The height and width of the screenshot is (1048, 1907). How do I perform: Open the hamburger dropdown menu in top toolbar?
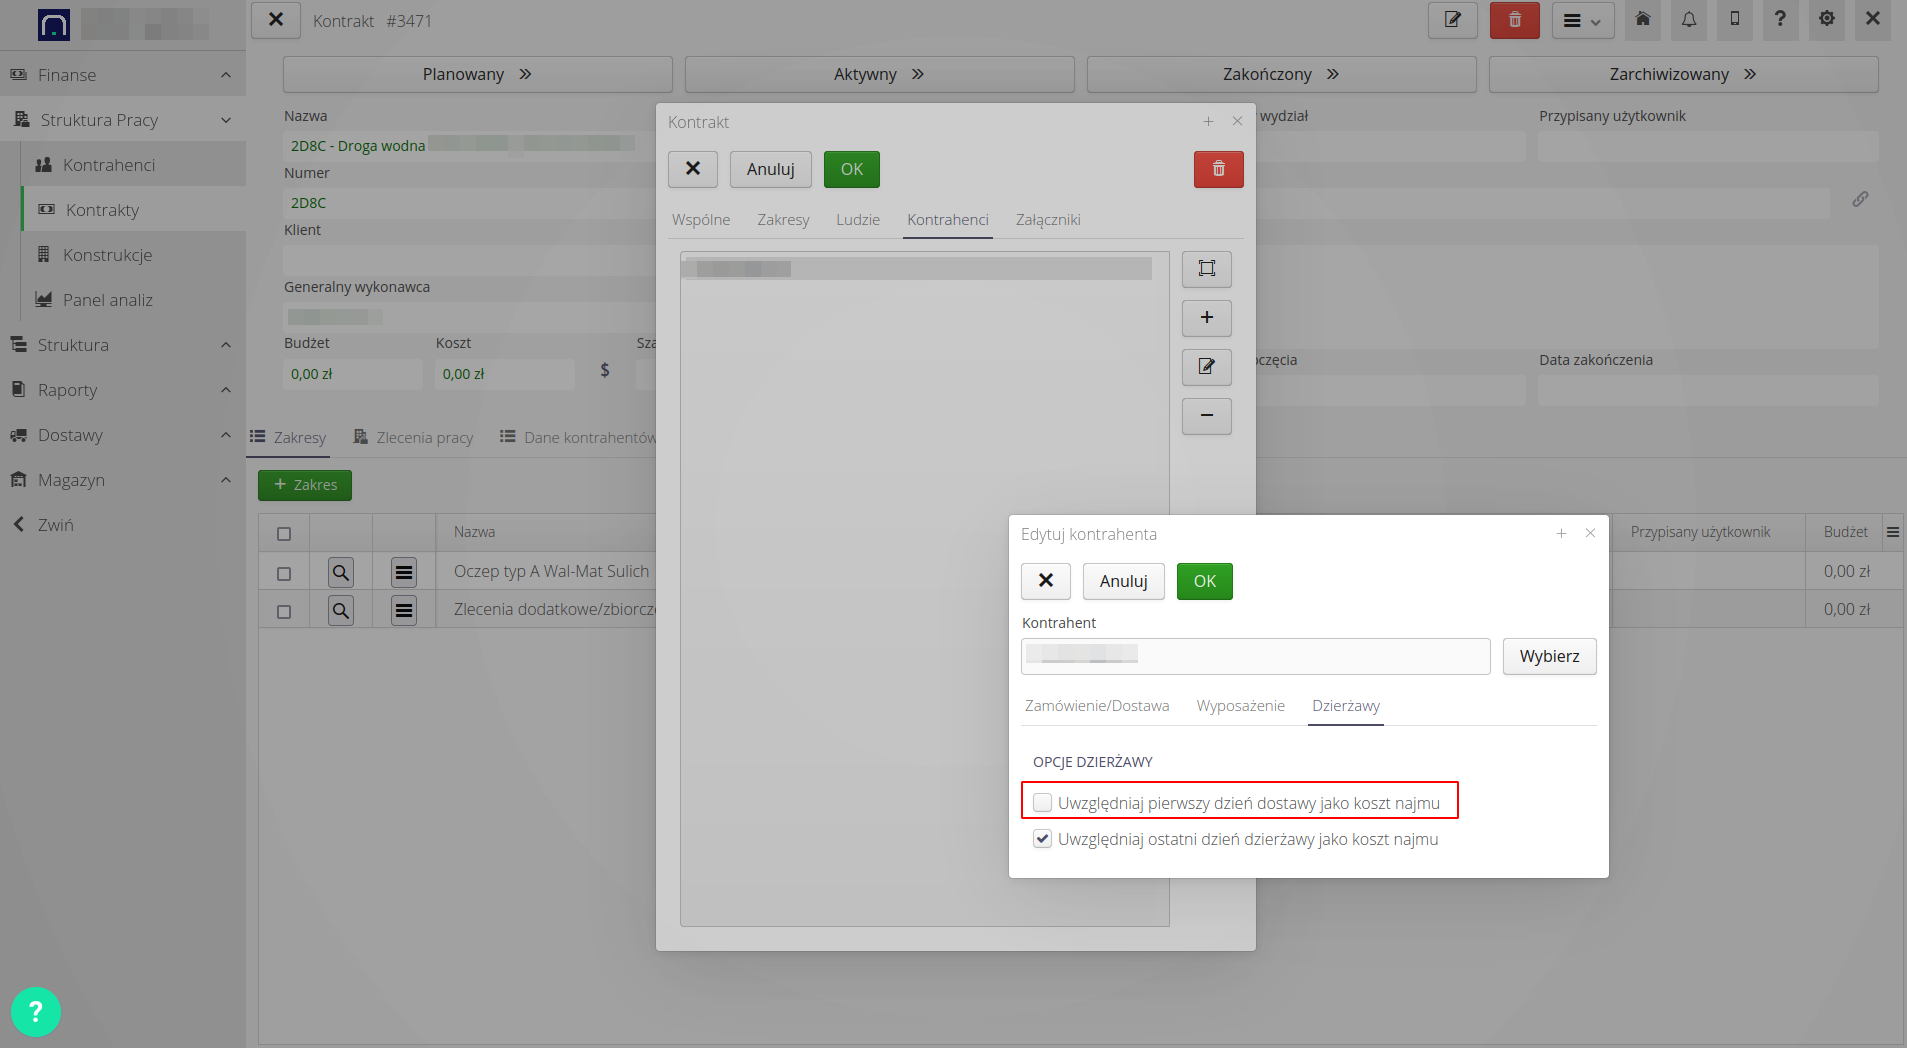tap(1582, 21)
